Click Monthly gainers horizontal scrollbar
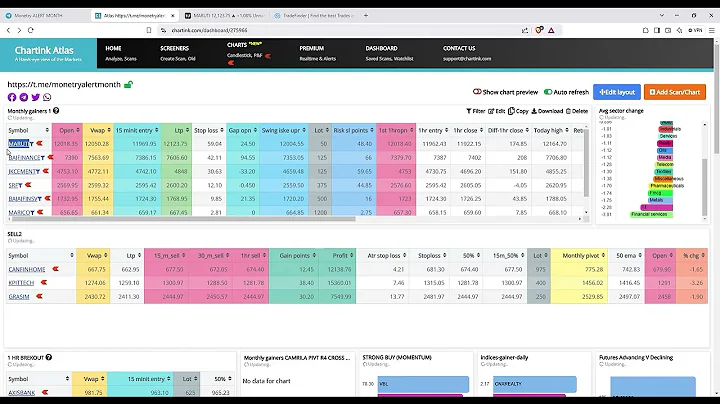 (184, 219)
